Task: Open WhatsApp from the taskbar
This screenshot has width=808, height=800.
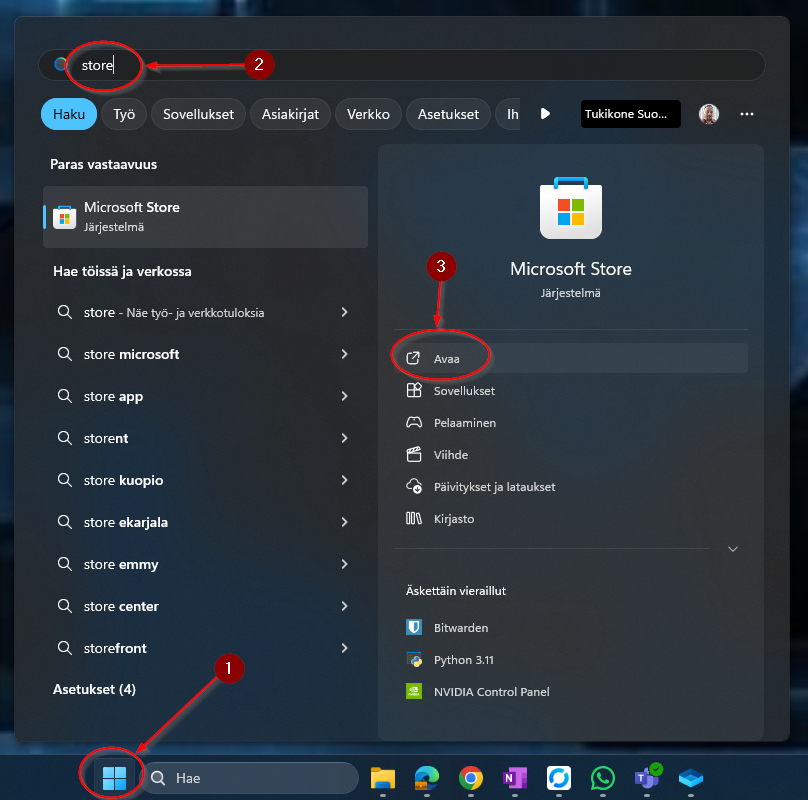Action: coord(602,778)
